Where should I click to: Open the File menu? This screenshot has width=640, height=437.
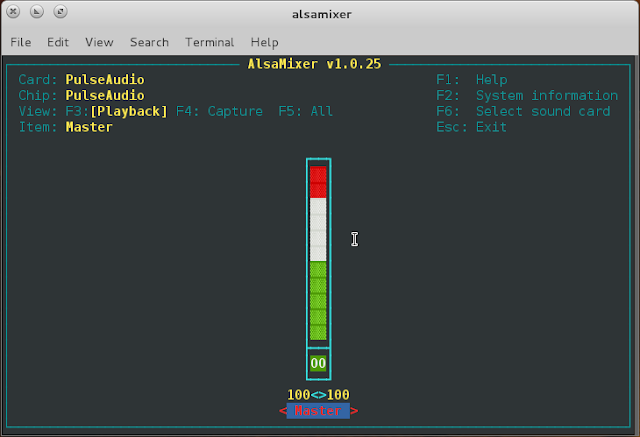click(20, 42)
